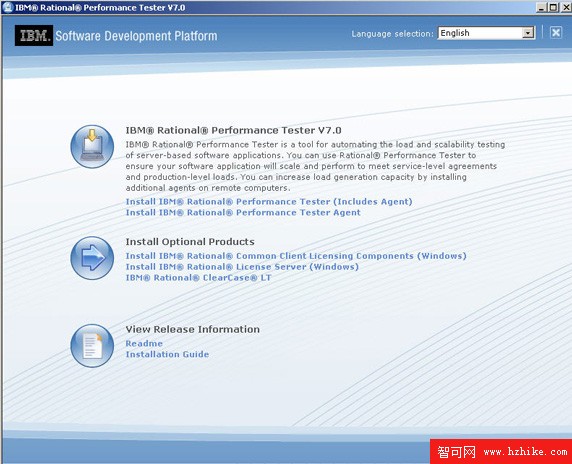Install IBM Rational Performance Tester Agent link
572x464 pixels.
(243, 213)
